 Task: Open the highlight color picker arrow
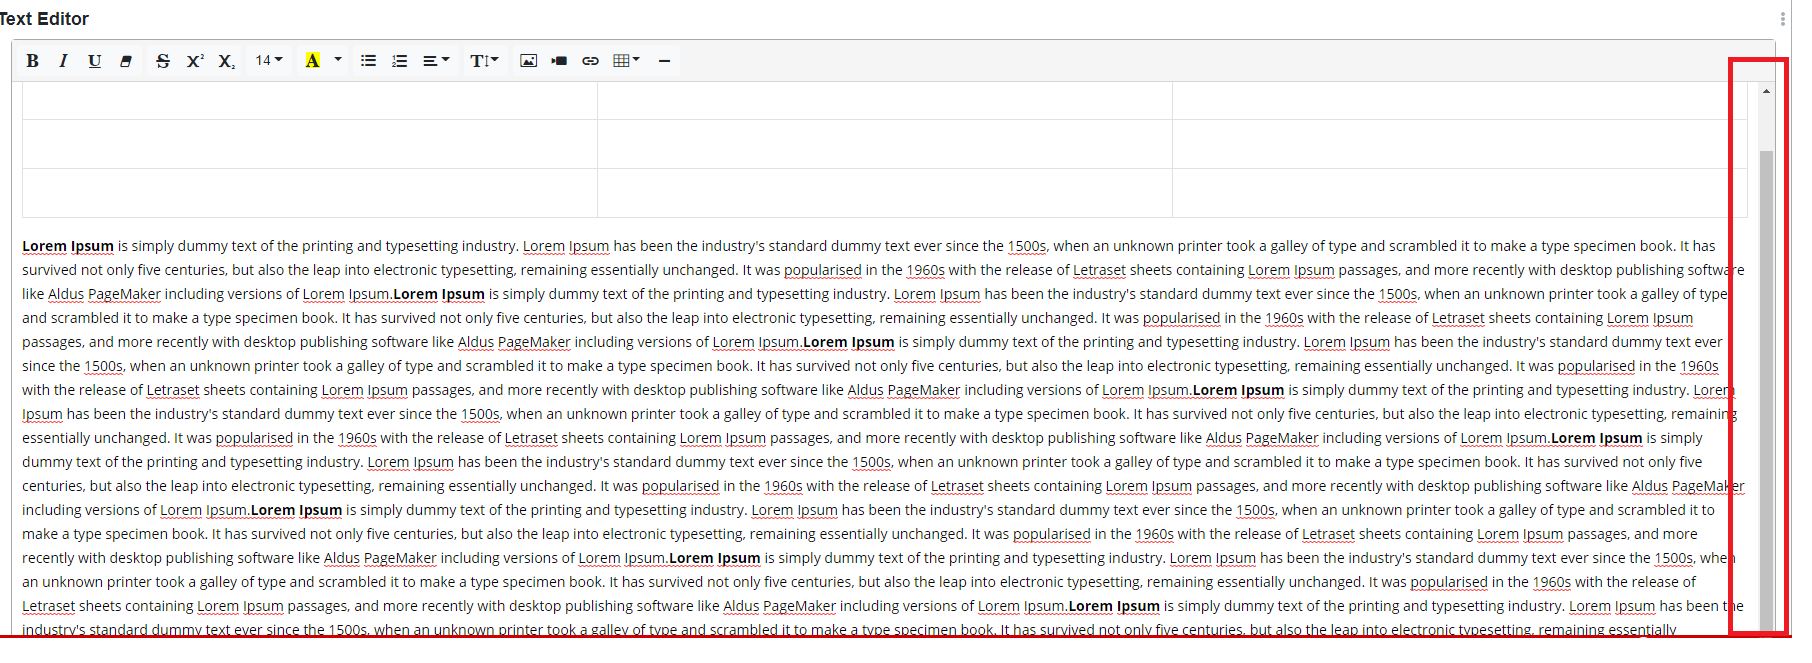338,61
